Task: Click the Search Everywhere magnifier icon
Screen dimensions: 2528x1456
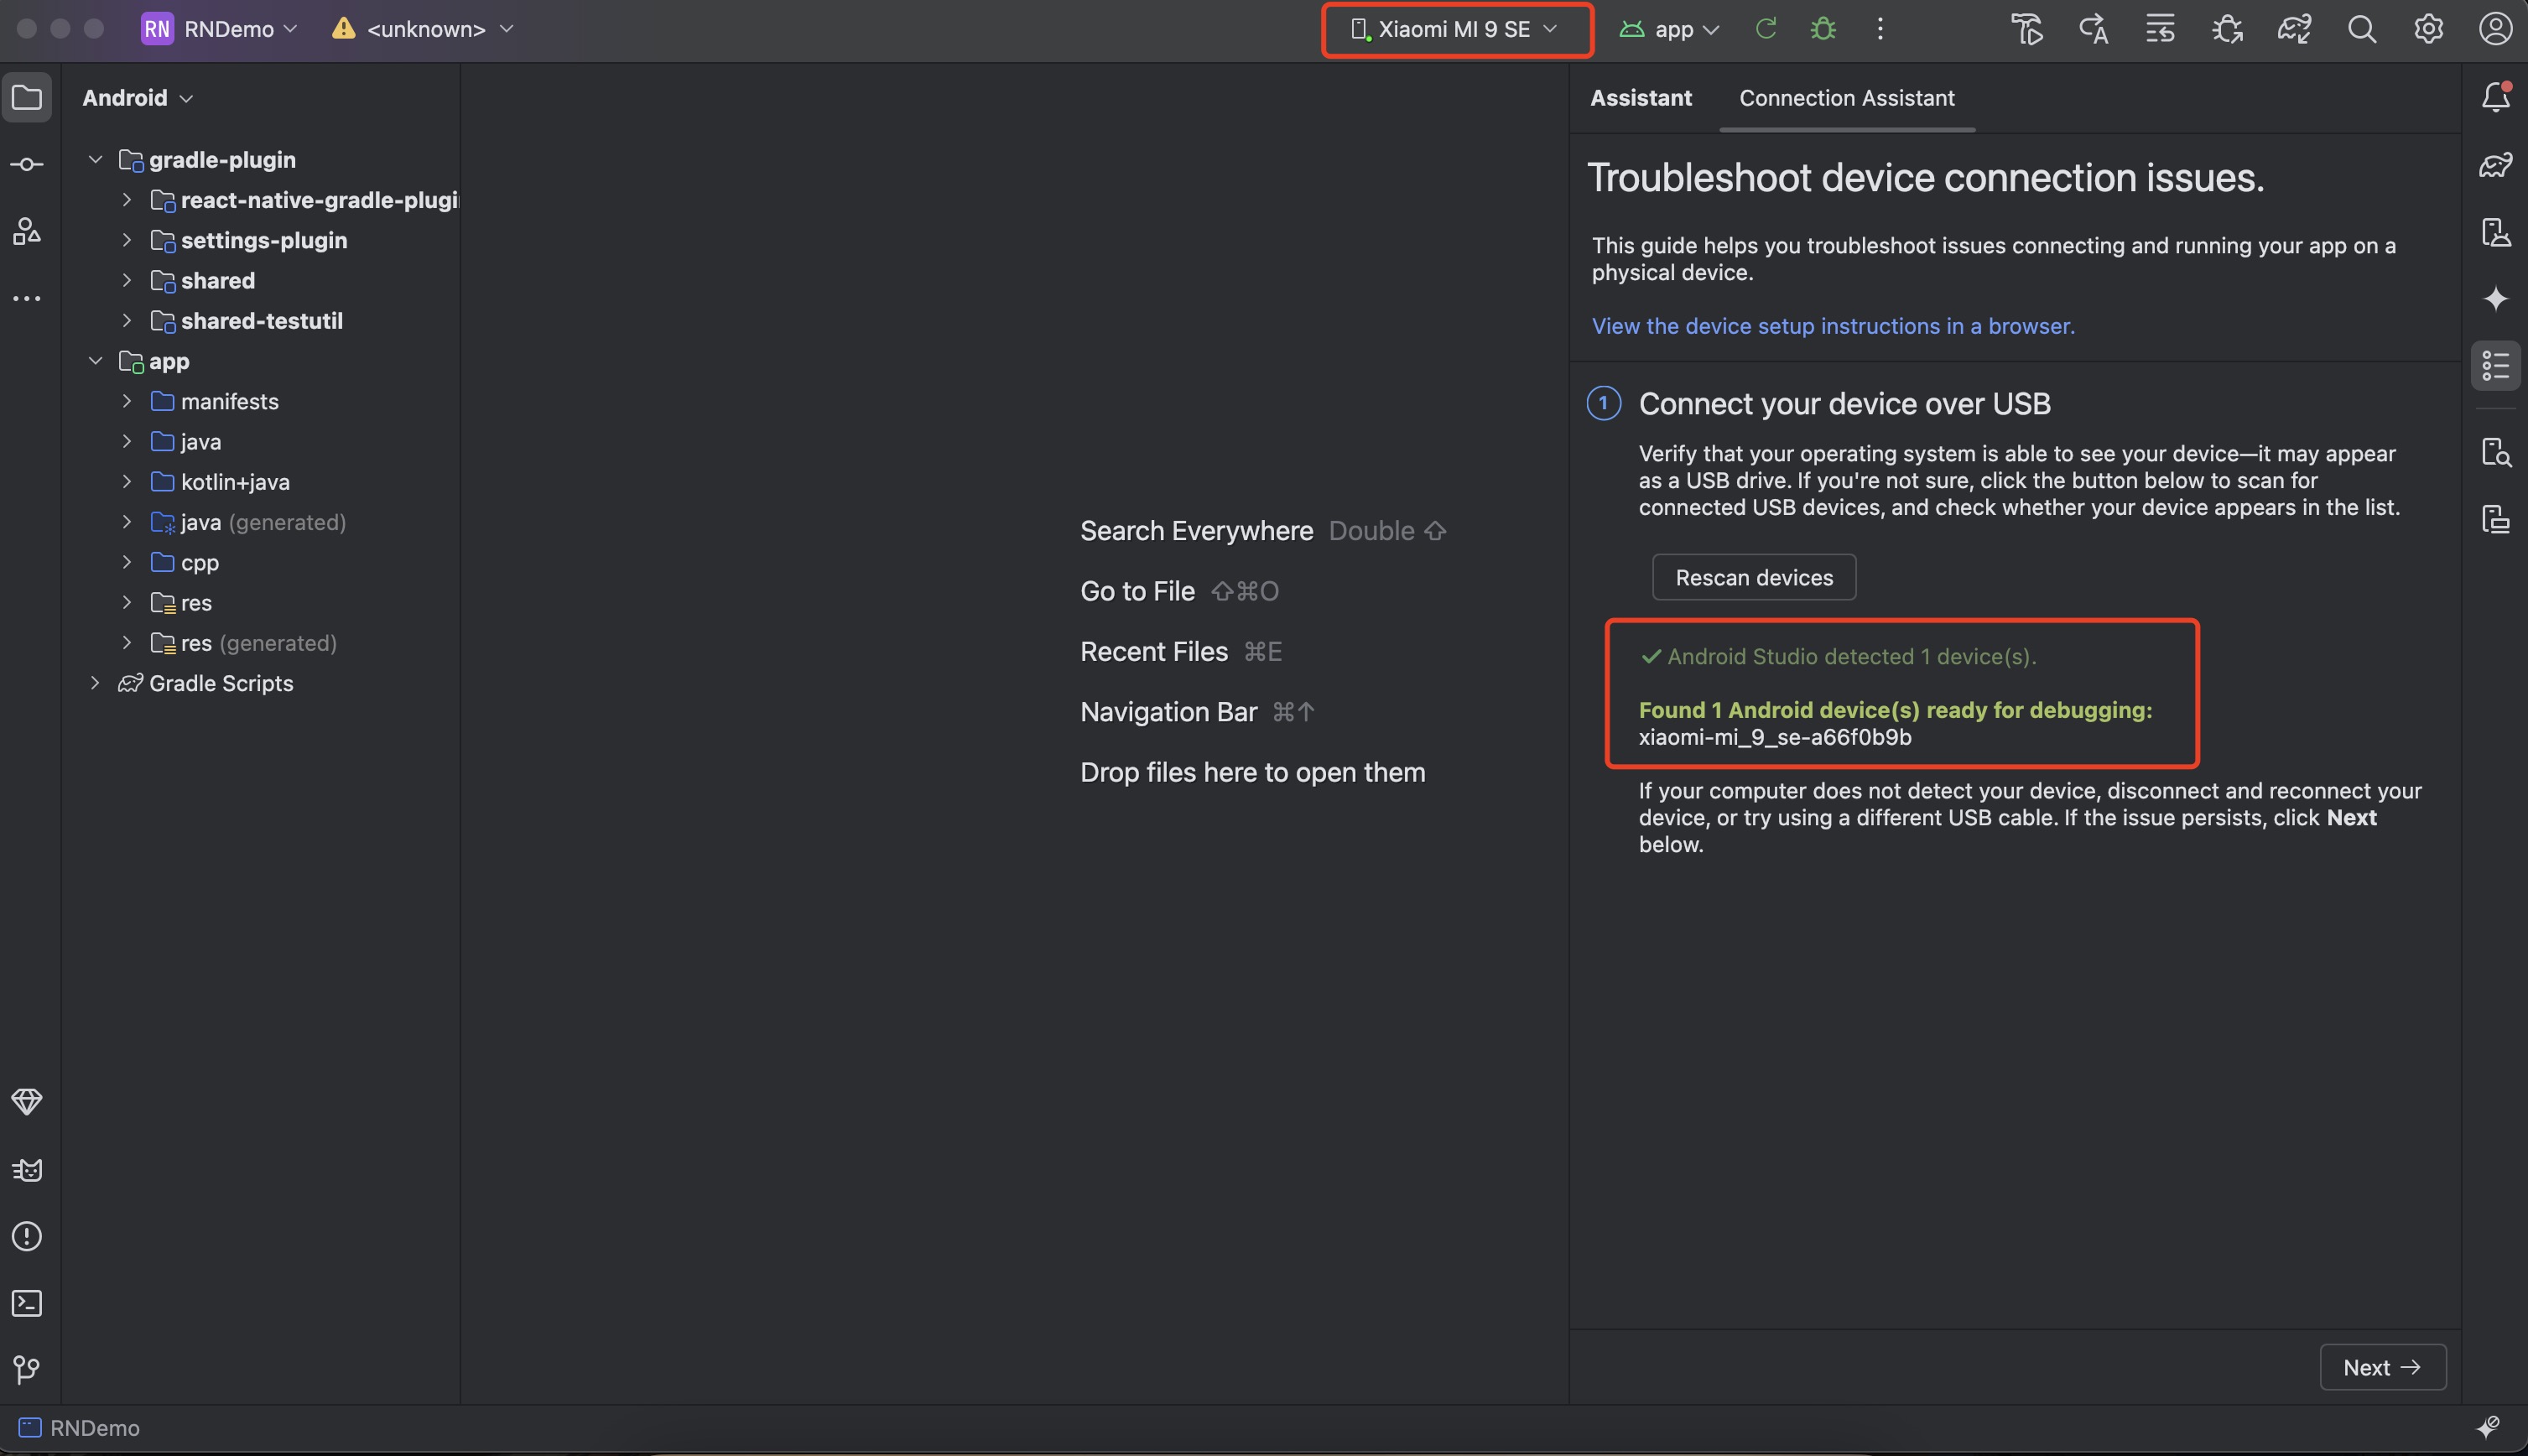Action: pyautogui.click(x=2361, y=29)
